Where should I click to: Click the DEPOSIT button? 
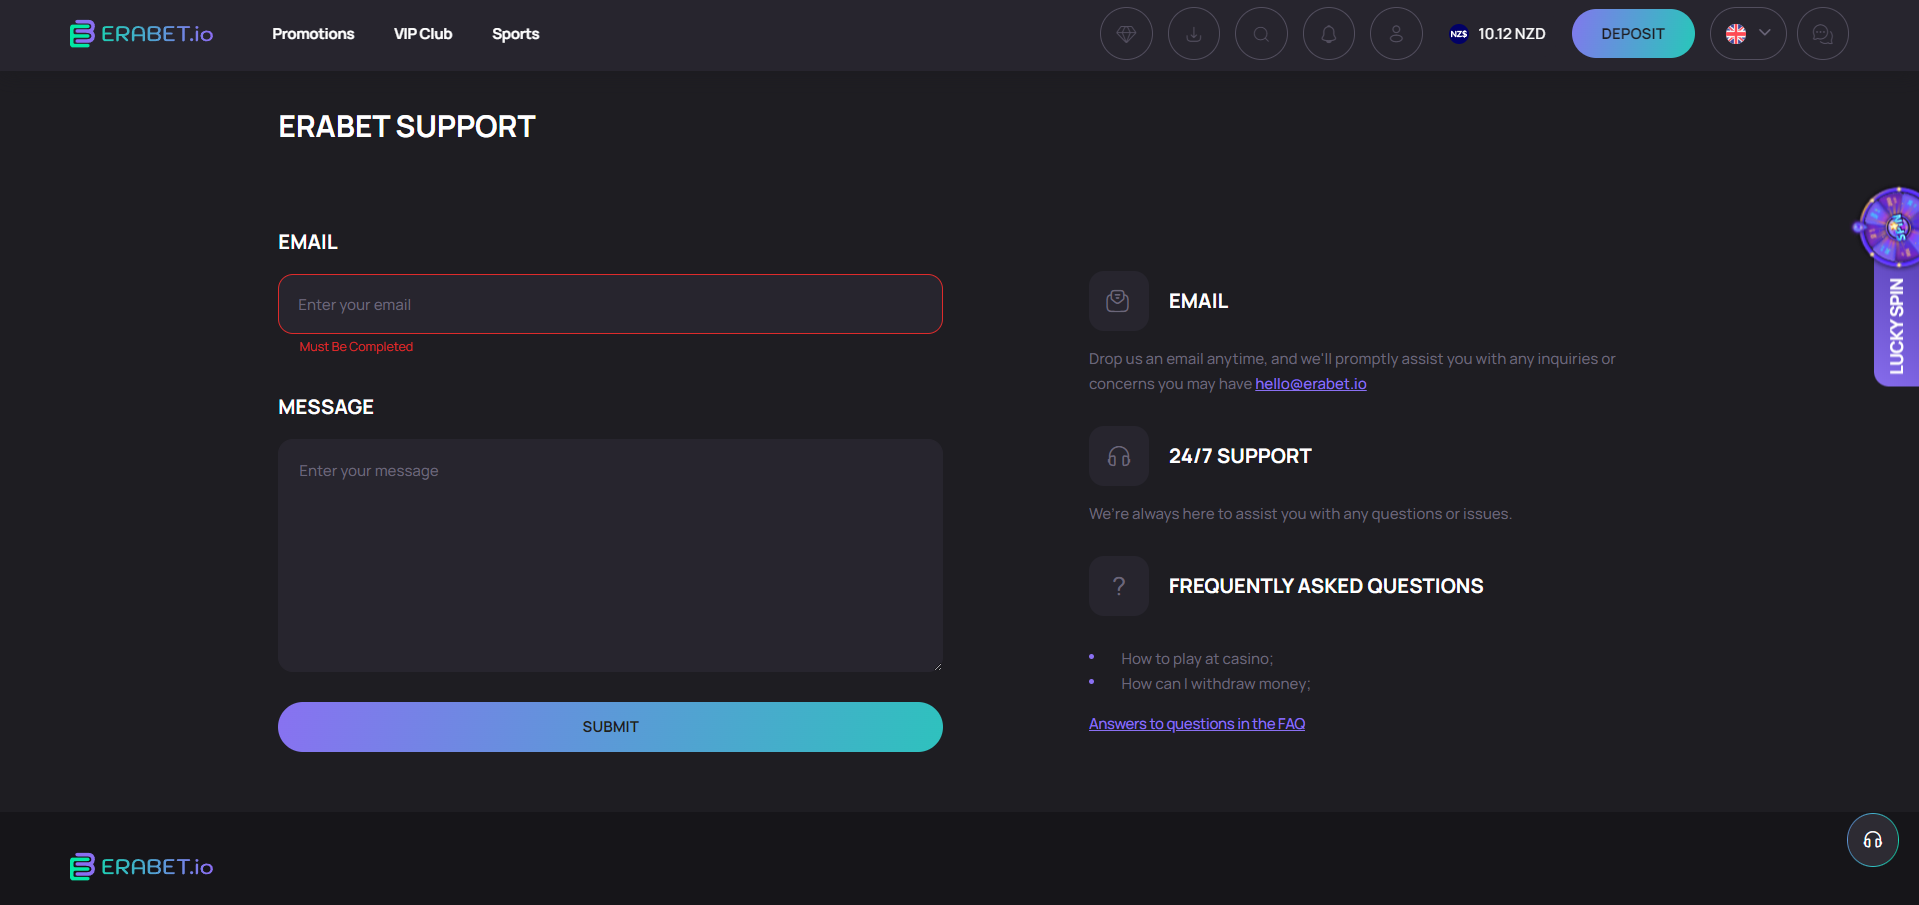[x=1633, y=34]
